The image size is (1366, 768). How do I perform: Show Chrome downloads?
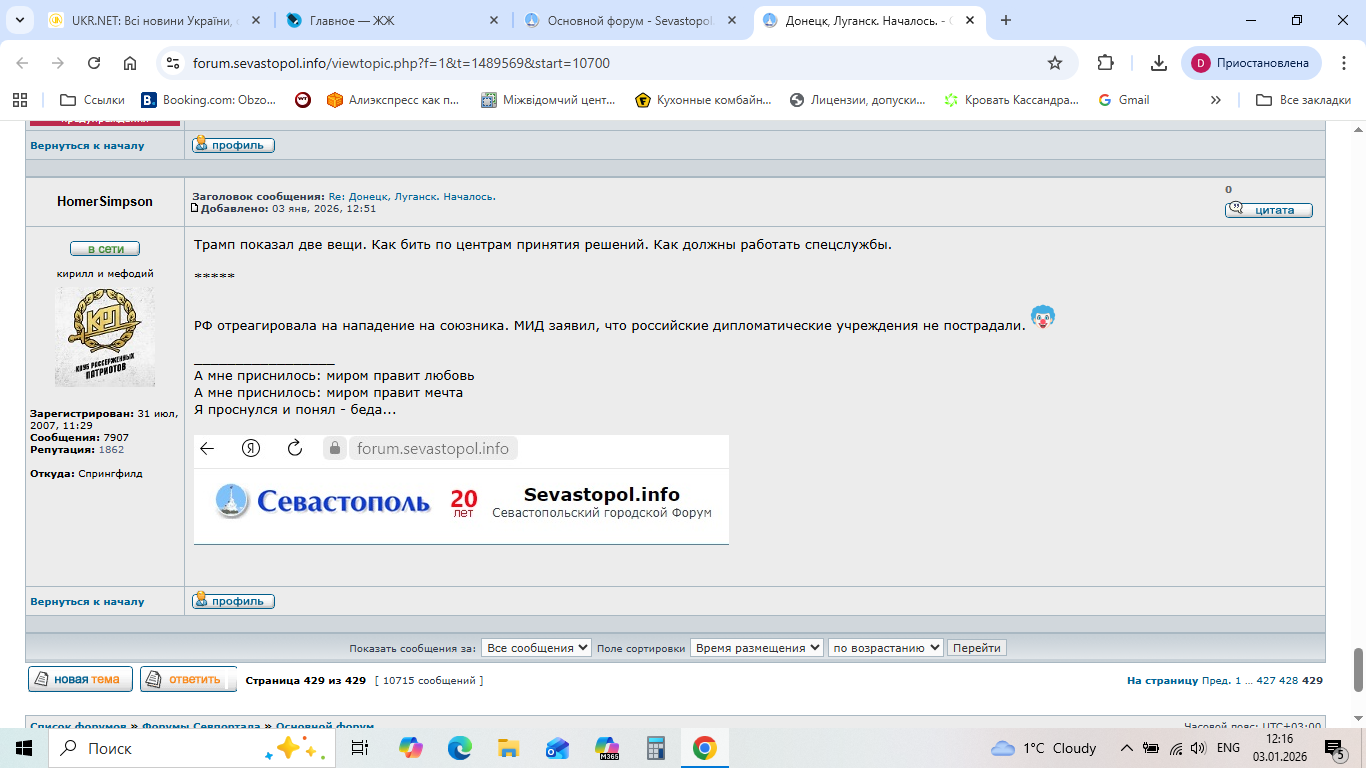[1159, 63]
